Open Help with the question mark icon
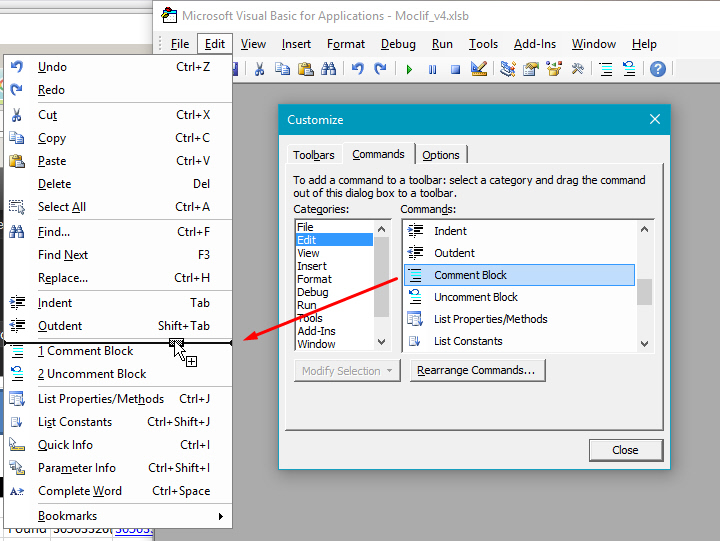Image resolution: width=720 pixels, height=541 pixels. coord(657,69)
